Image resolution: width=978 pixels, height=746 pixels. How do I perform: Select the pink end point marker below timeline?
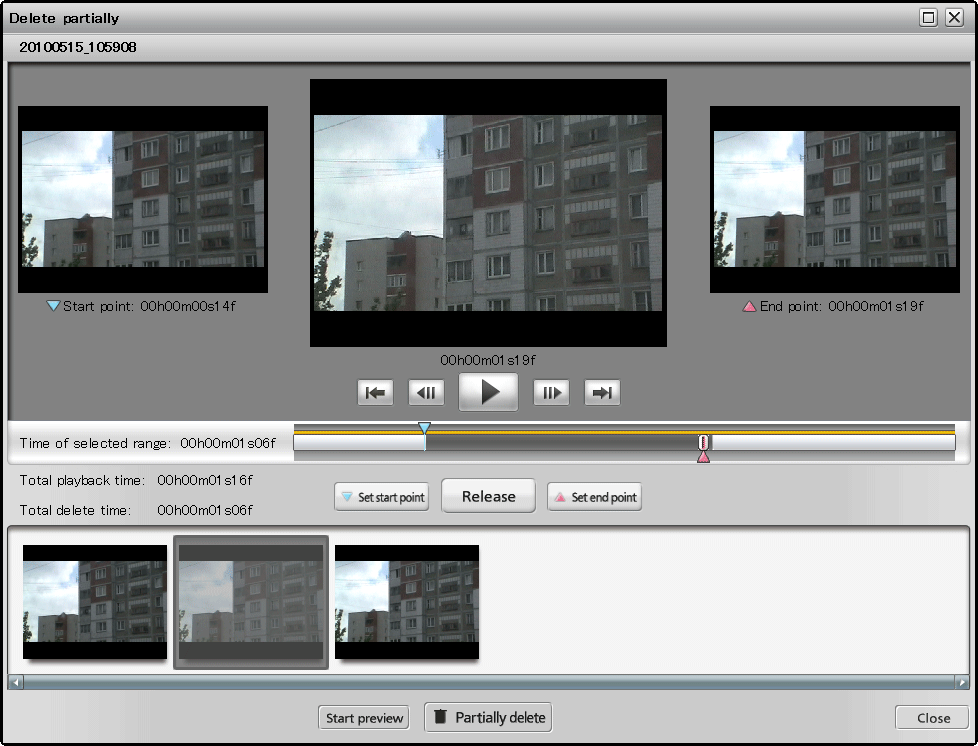pyautogui.click(x=704, y=457)
